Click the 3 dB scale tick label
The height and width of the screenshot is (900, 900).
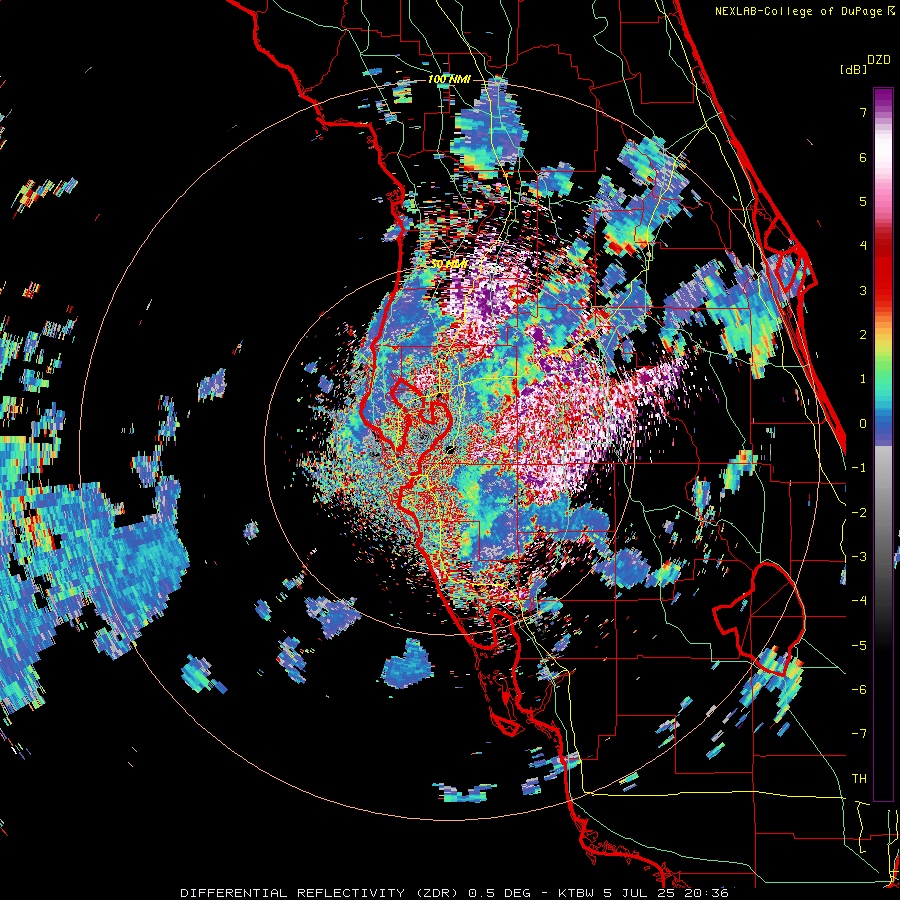click(x=863, y=290)
